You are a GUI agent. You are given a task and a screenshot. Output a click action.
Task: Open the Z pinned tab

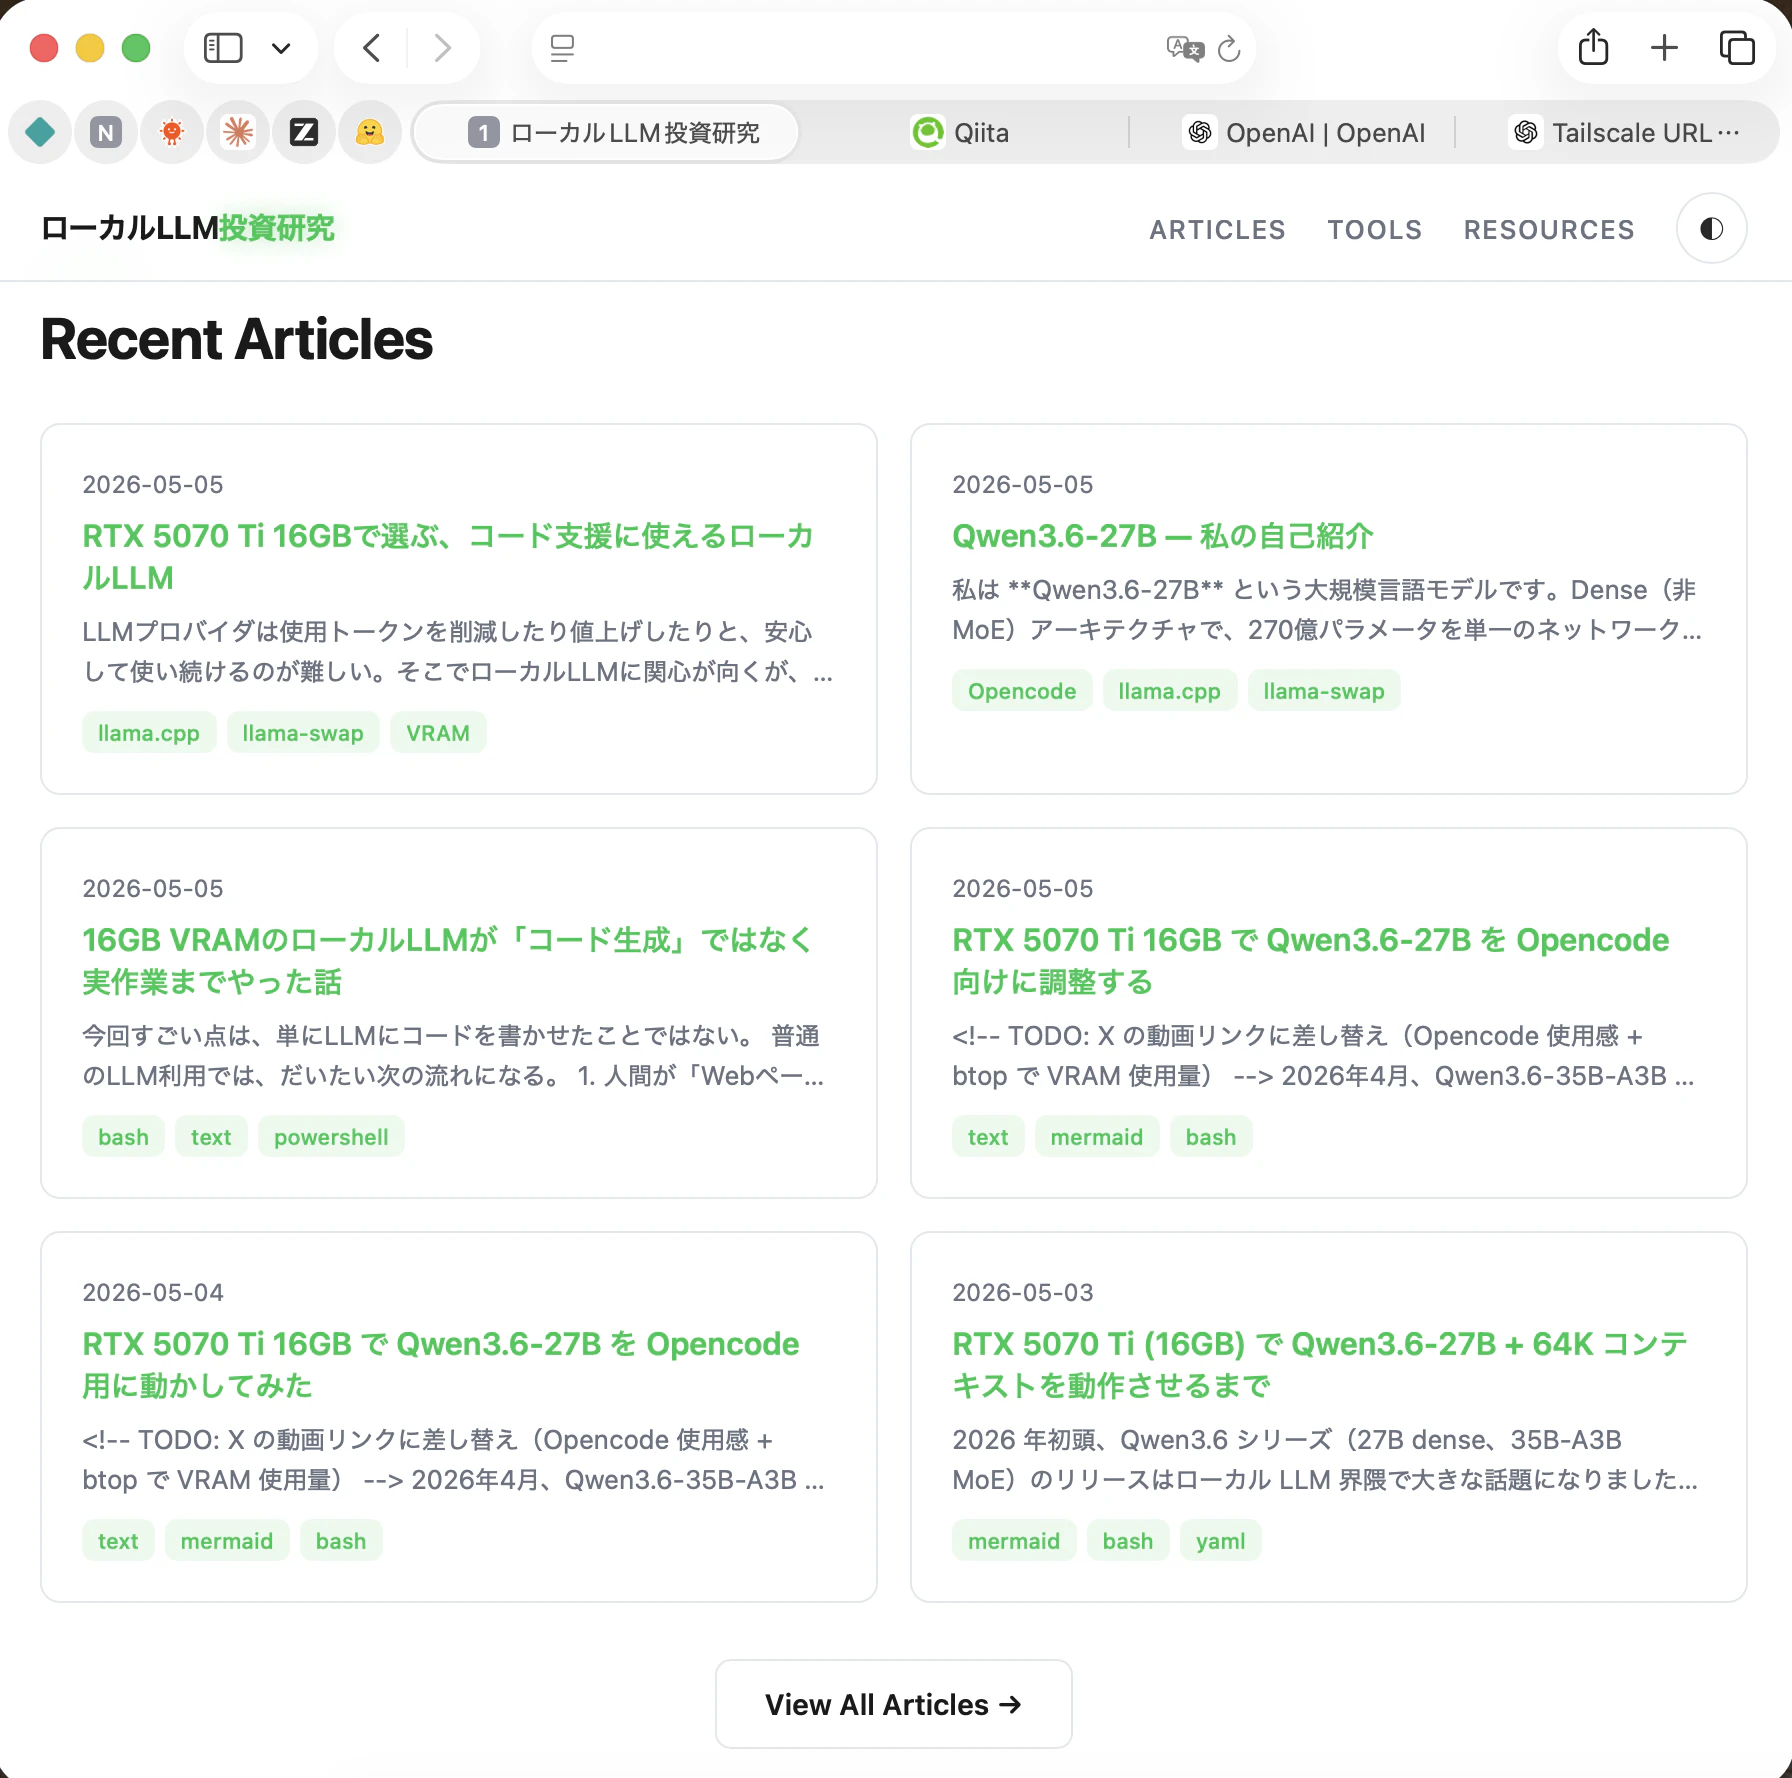[x=304, y=132]
